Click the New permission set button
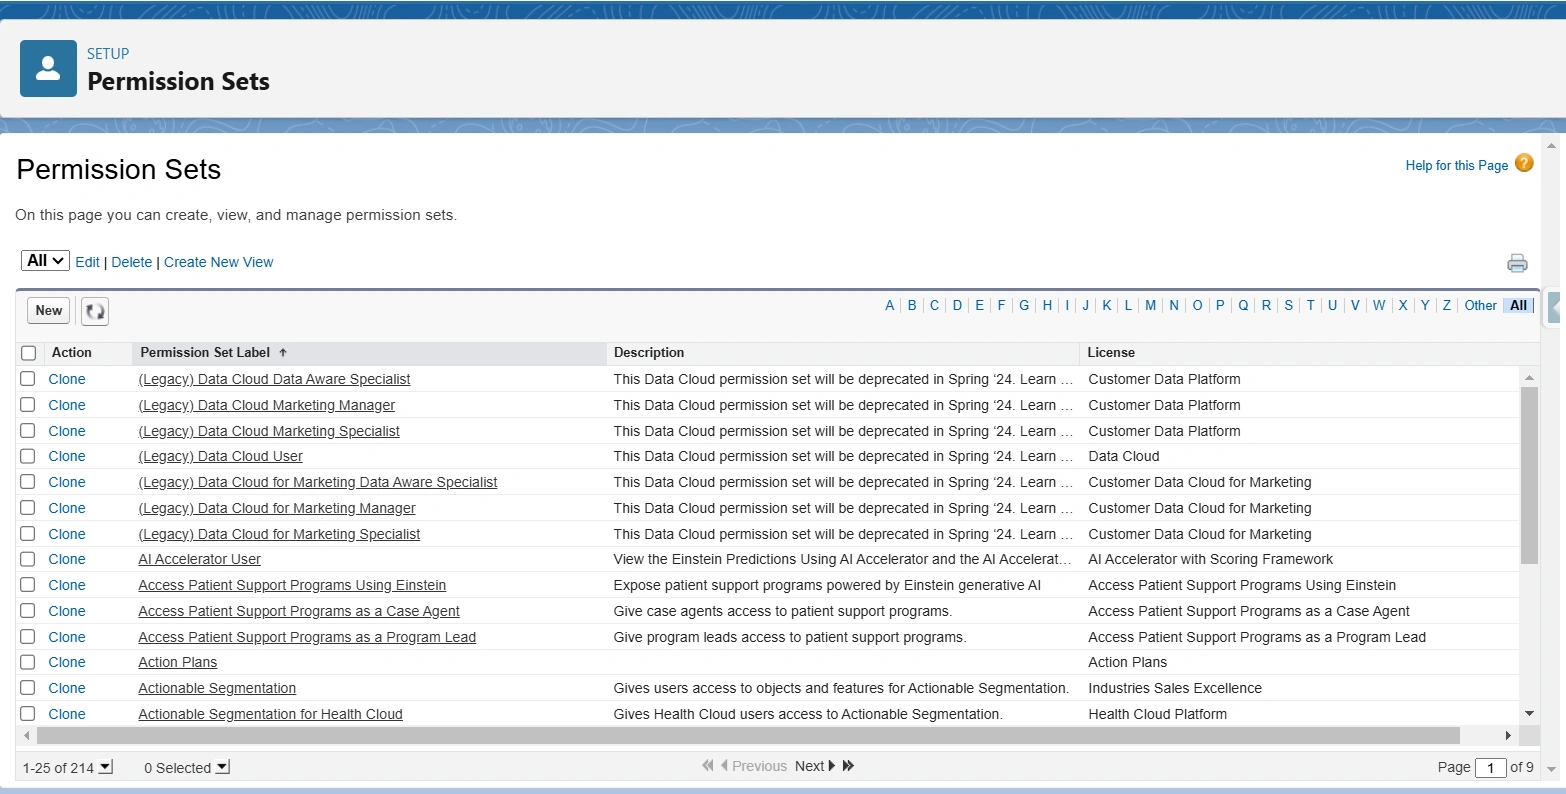The width and height of the screenshot is (1566, 794). (x=47, y=311)
